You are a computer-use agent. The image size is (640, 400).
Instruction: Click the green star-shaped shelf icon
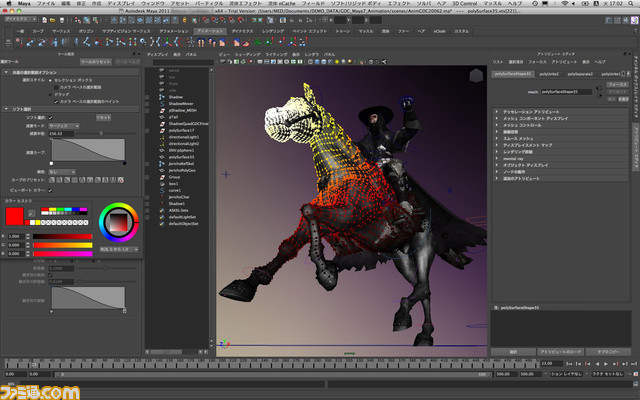click(258, 42)
